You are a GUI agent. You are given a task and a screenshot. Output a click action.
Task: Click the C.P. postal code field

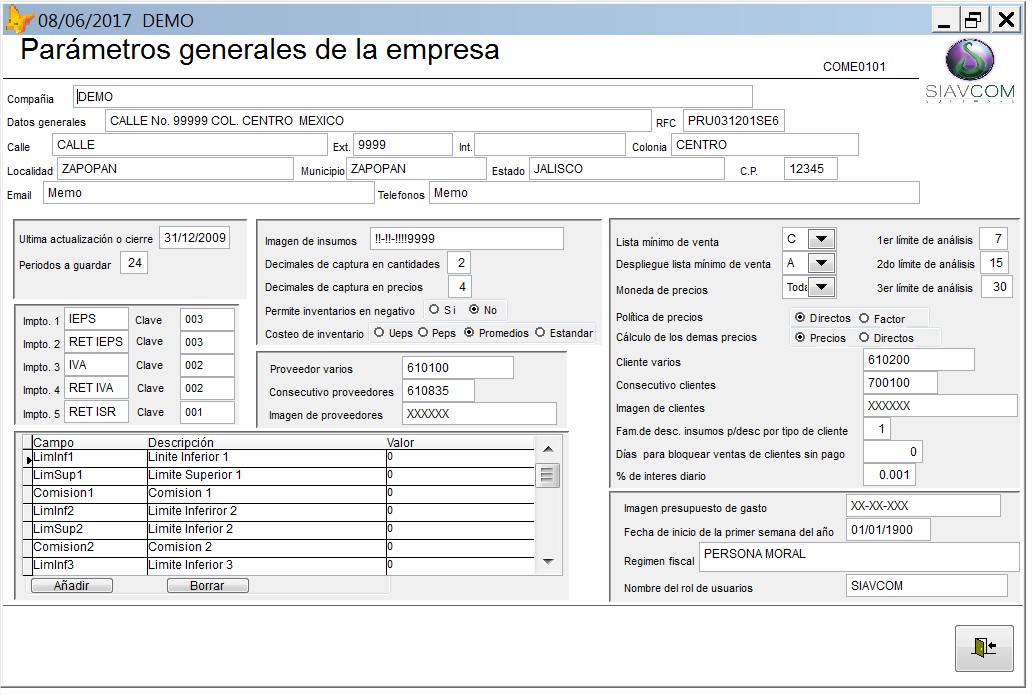pyautogui.click(x=811, y=169)
